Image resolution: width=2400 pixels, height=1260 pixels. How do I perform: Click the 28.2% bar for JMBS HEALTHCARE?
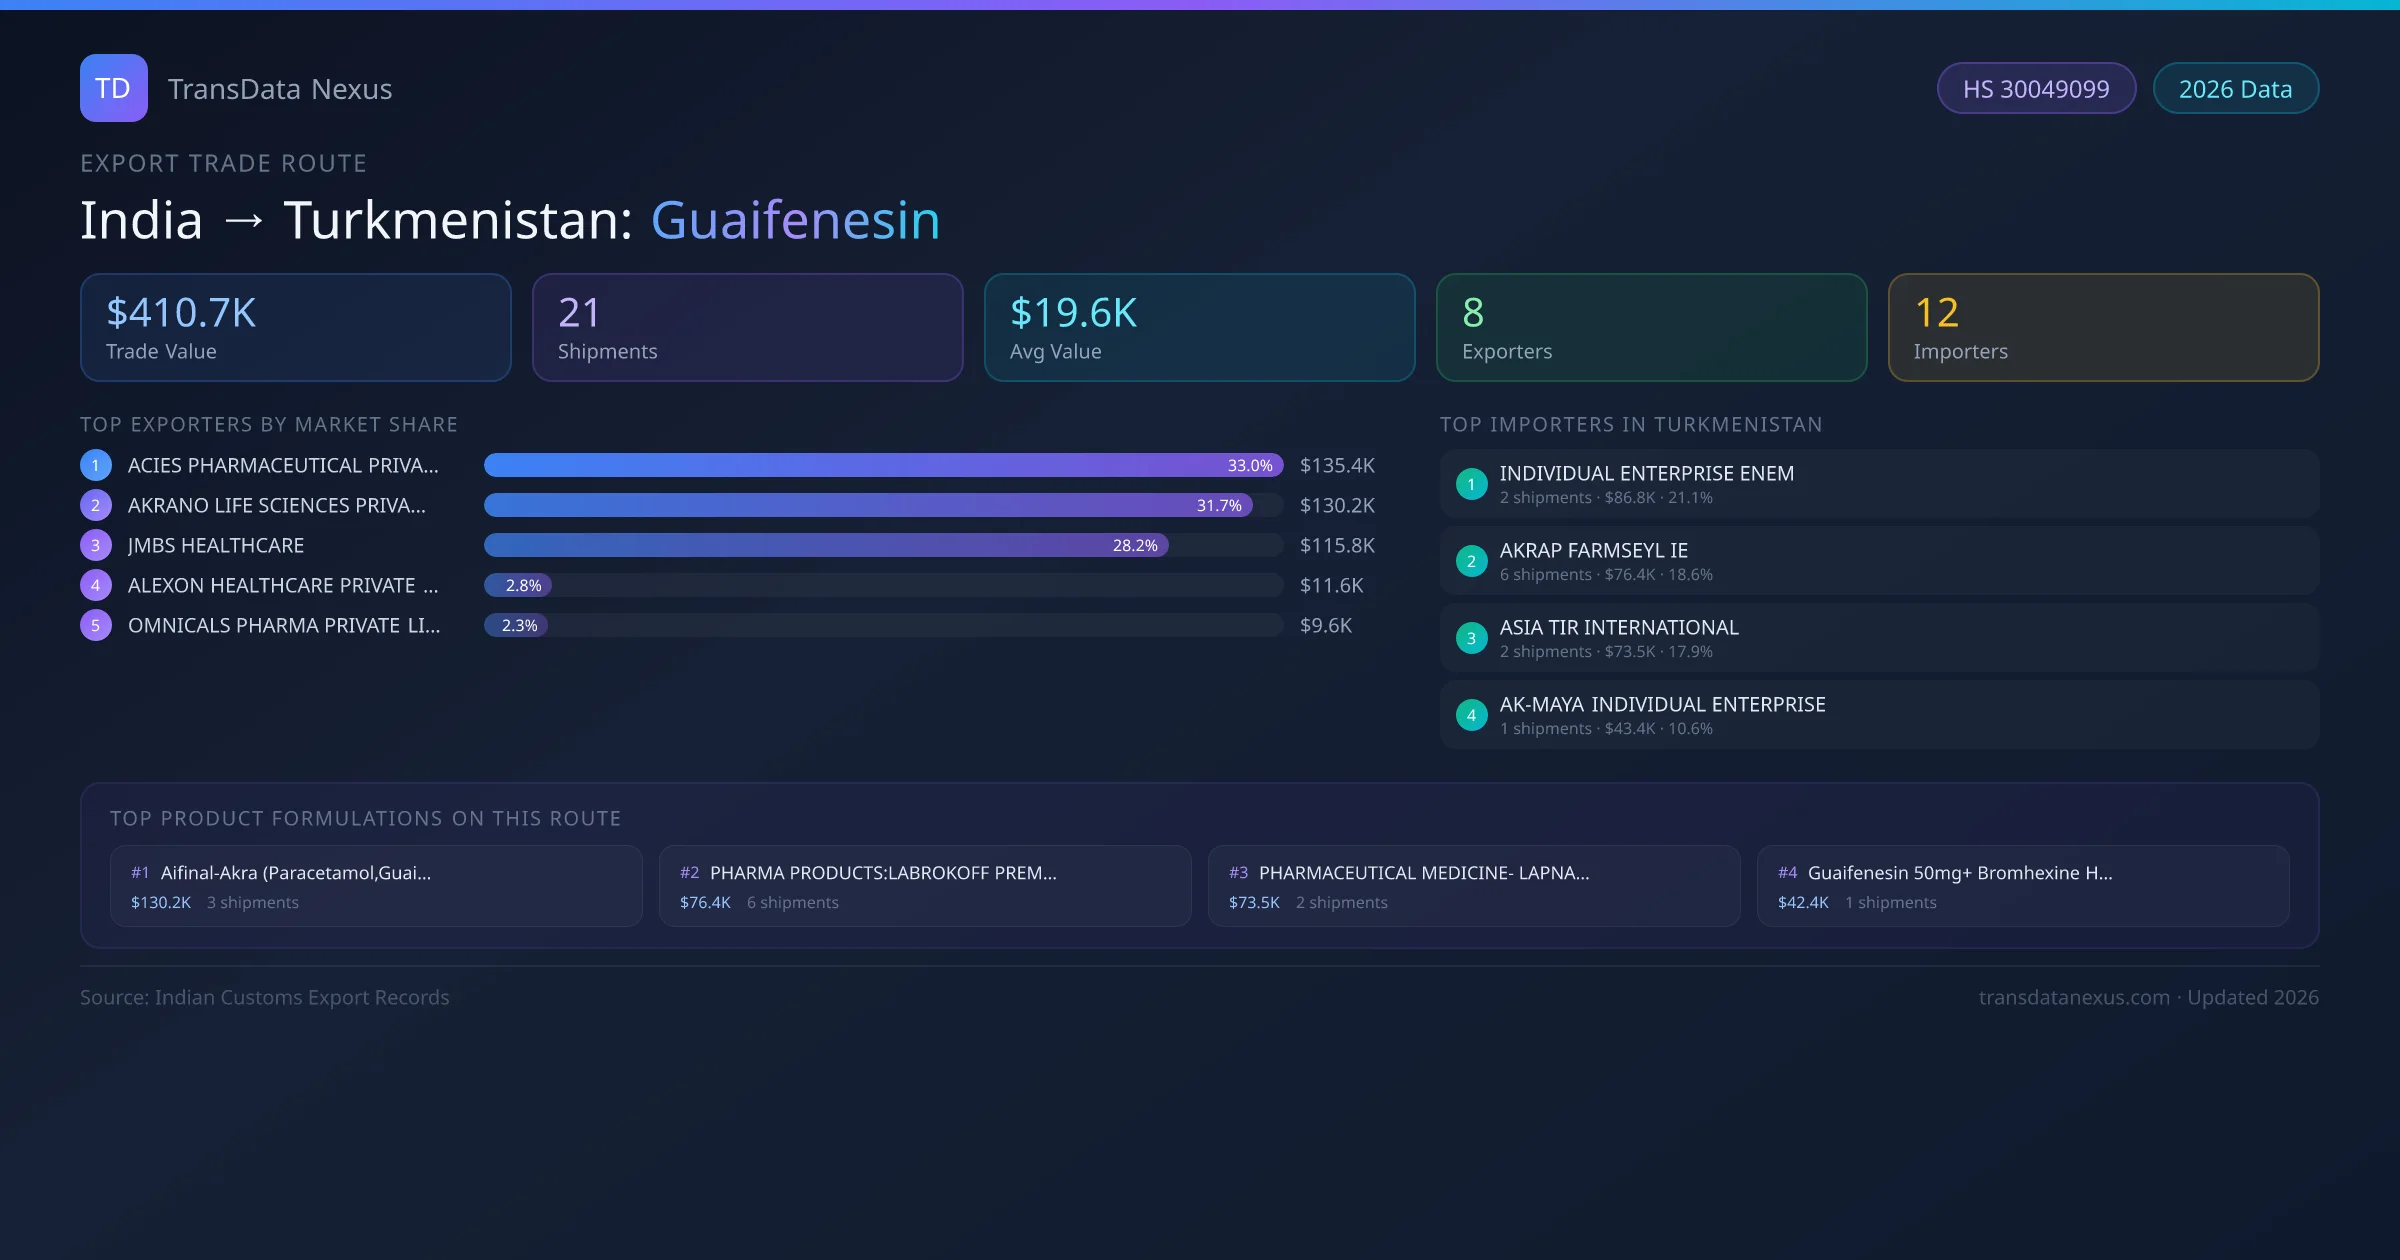point(825,545)
